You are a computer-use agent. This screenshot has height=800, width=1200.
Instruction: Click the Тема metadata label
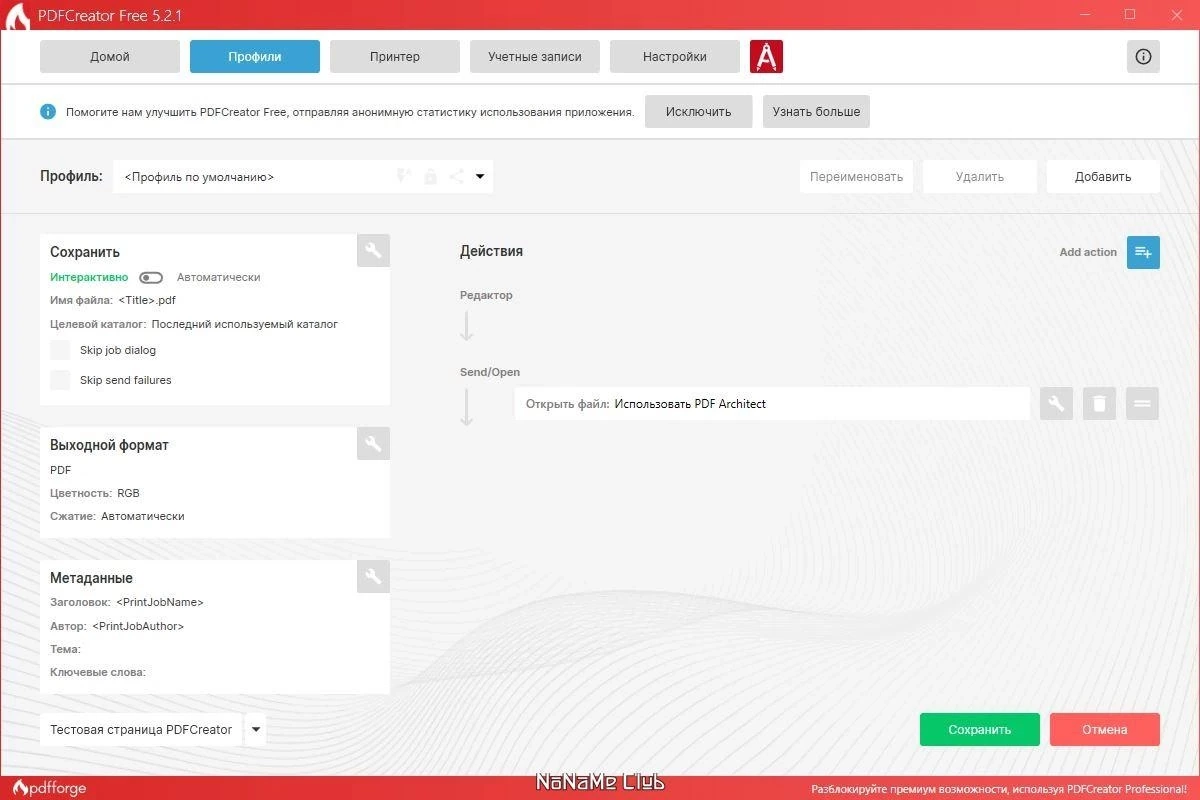pos(65,649)
